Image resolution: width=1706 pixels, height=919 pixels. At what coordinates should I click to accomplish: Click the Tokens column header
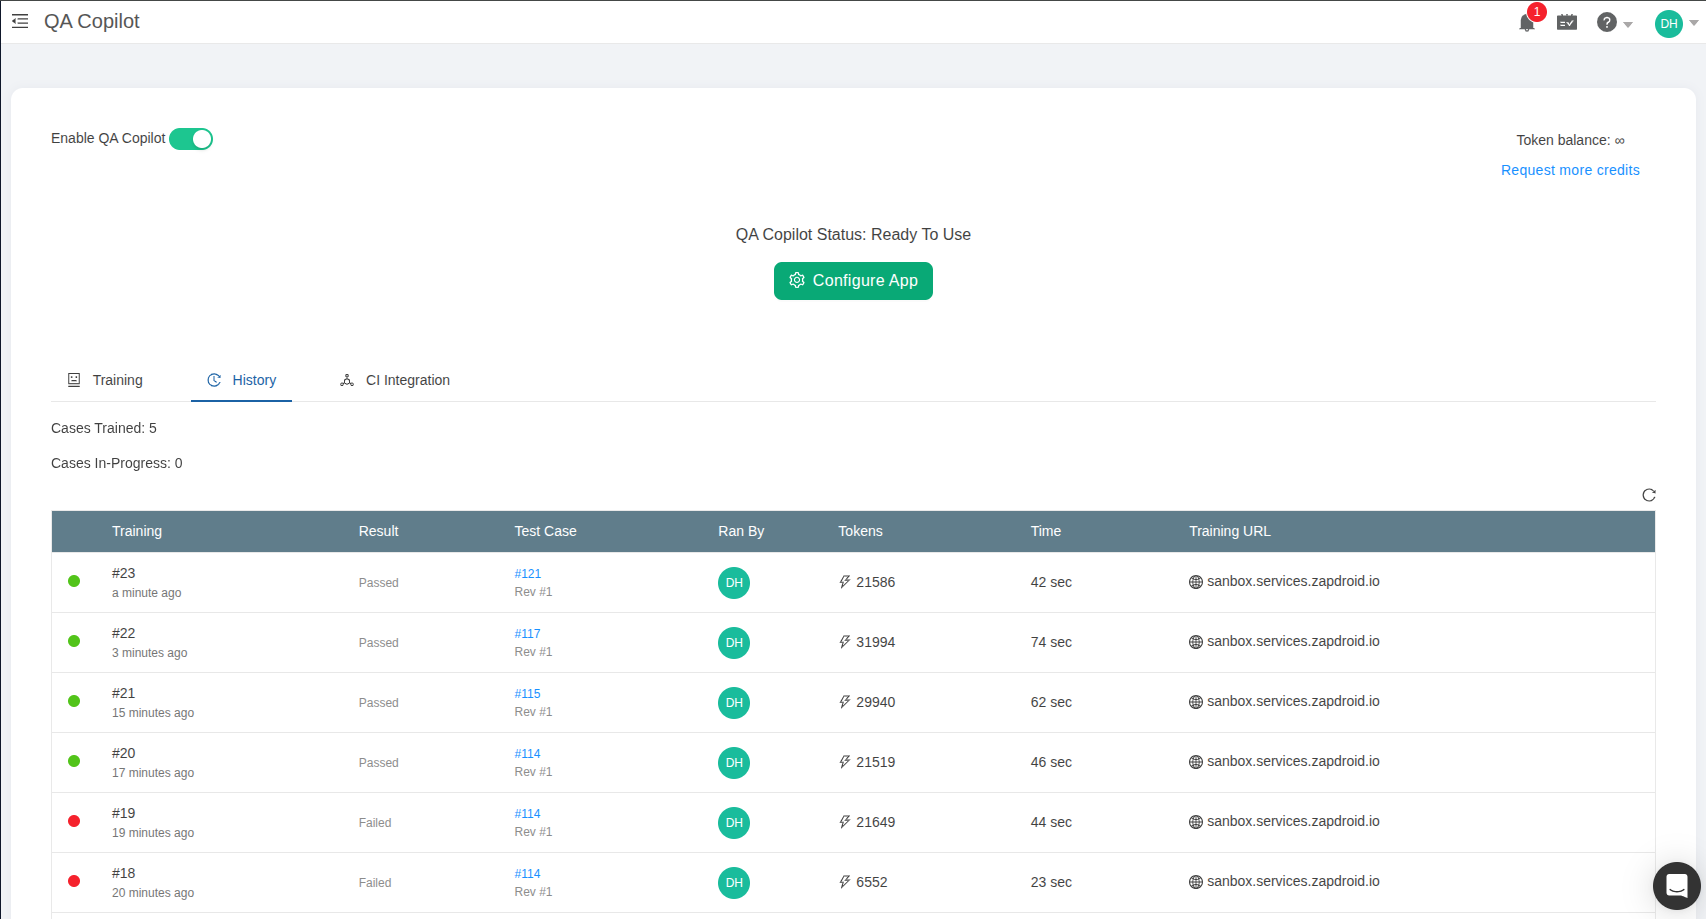[860, 531]
